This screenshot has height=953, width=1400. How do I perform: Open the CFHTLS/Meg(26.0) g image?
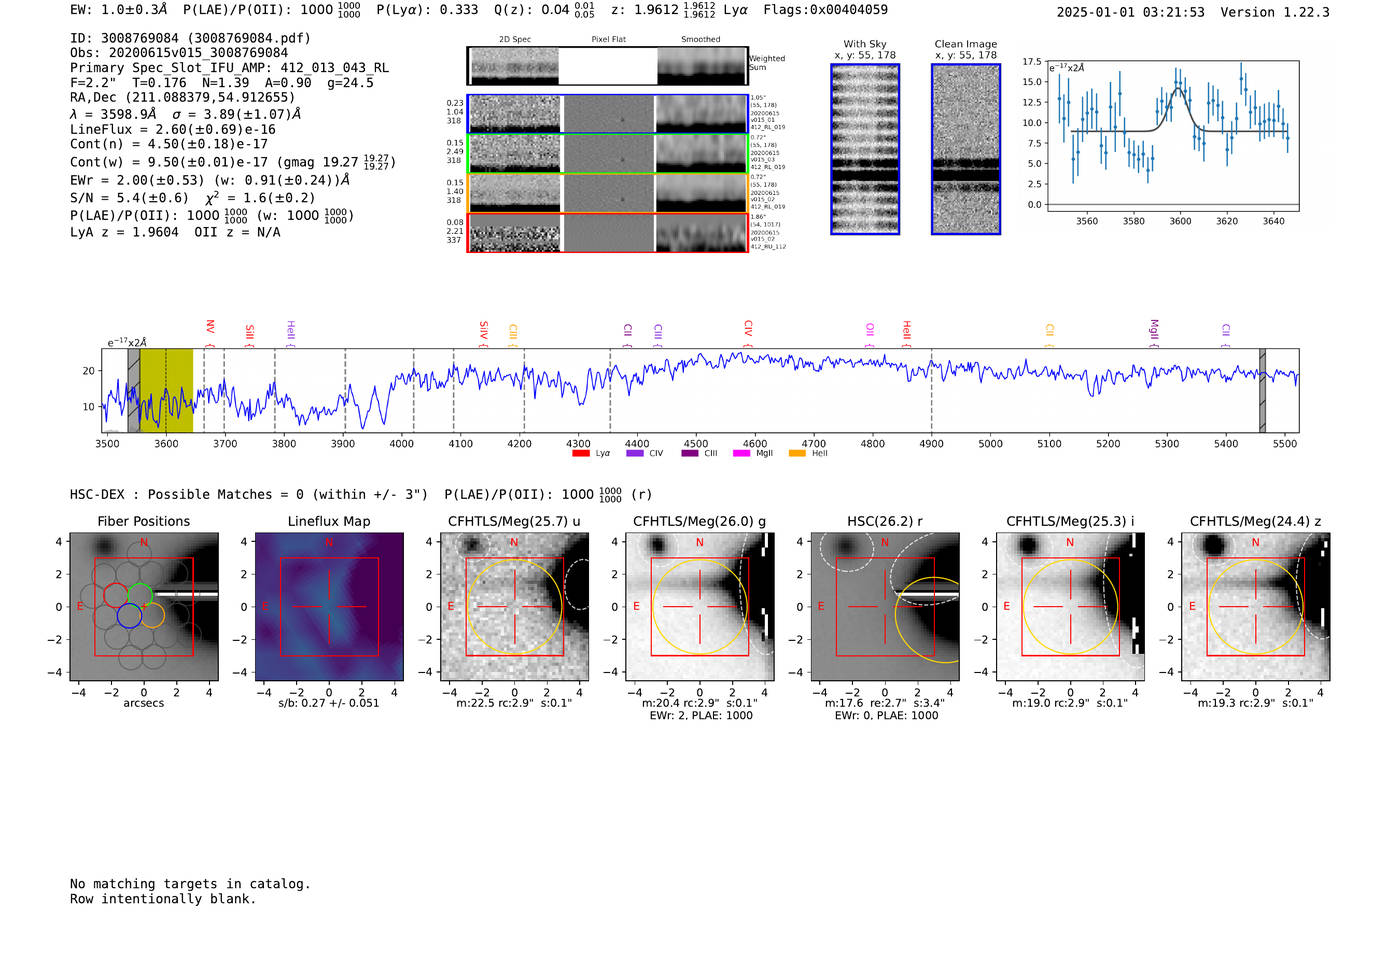[x=700, y=607]
